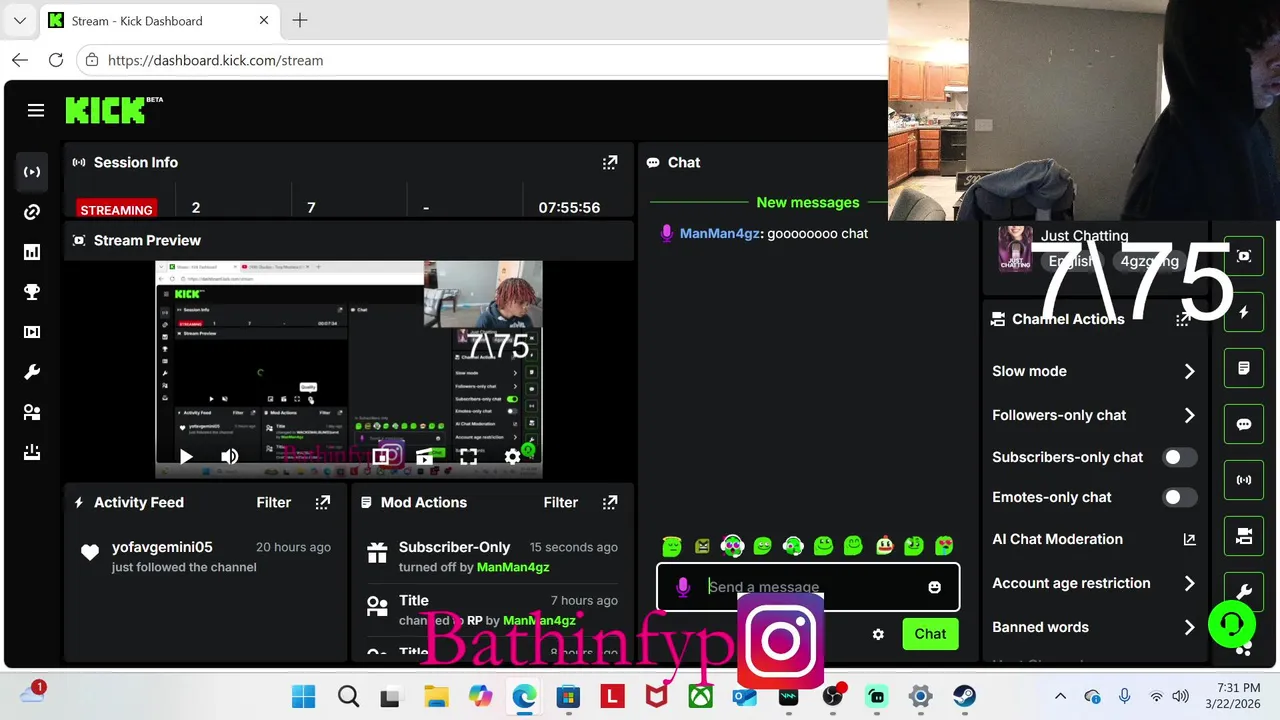Image resolution: width=1280 pixels, height=720 pixels.
Task: Open AI Chat Moderation external link
Action: point(1189,539)
